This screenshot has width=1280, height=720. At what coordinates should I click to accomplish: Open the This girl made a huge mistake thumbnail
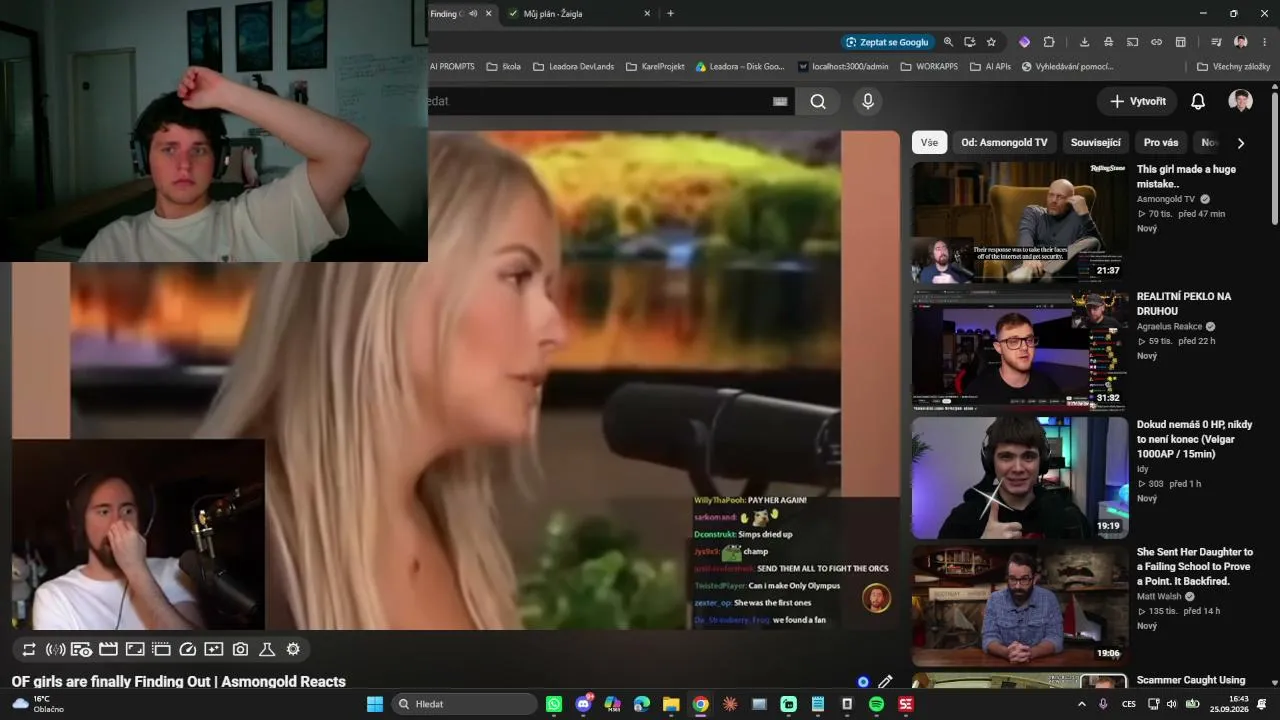click(x=1020, y=222)
